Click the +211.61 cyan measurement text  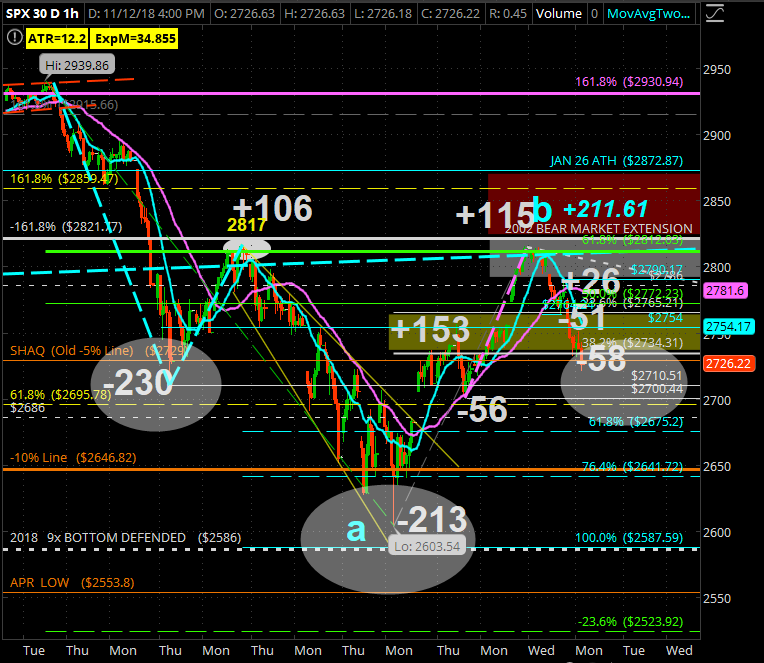click(x=606, y=210)
